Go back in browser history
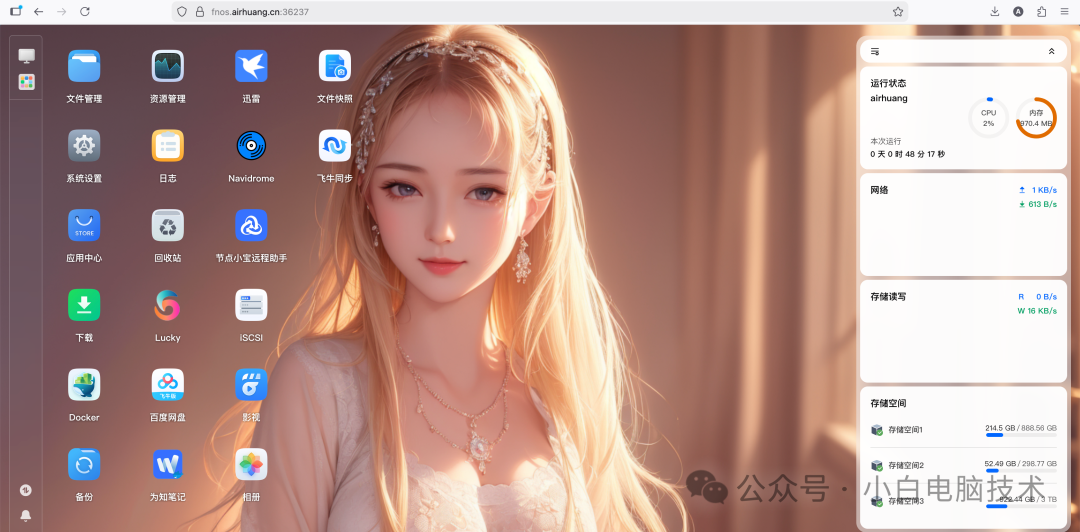This screenshot has height=532, width=1080. pos(39,12)
